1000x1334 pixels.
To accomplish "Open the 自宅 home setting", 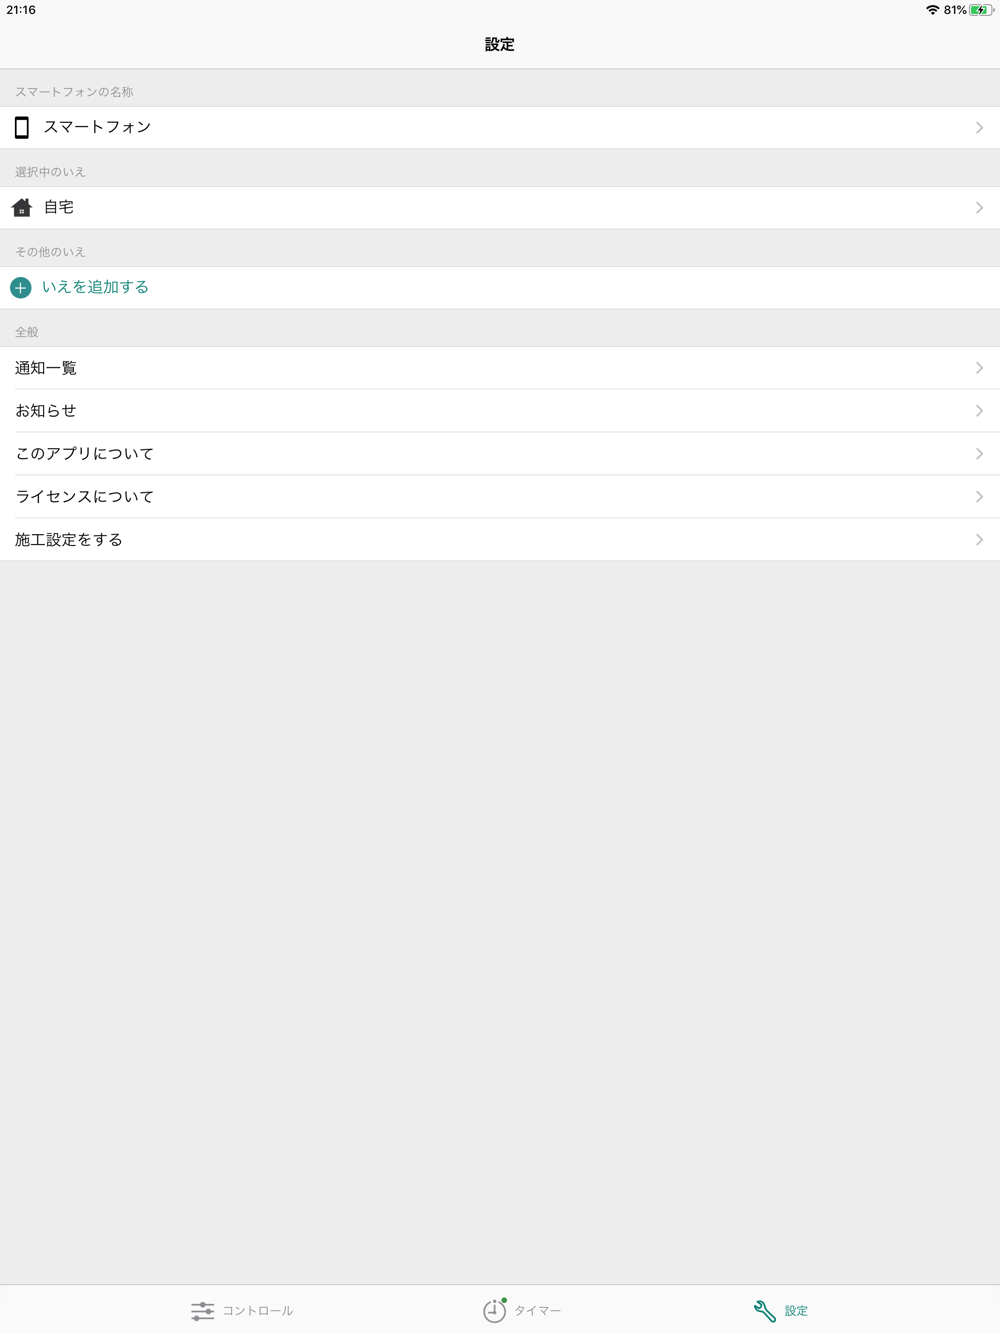I will [x=500, y=208].
